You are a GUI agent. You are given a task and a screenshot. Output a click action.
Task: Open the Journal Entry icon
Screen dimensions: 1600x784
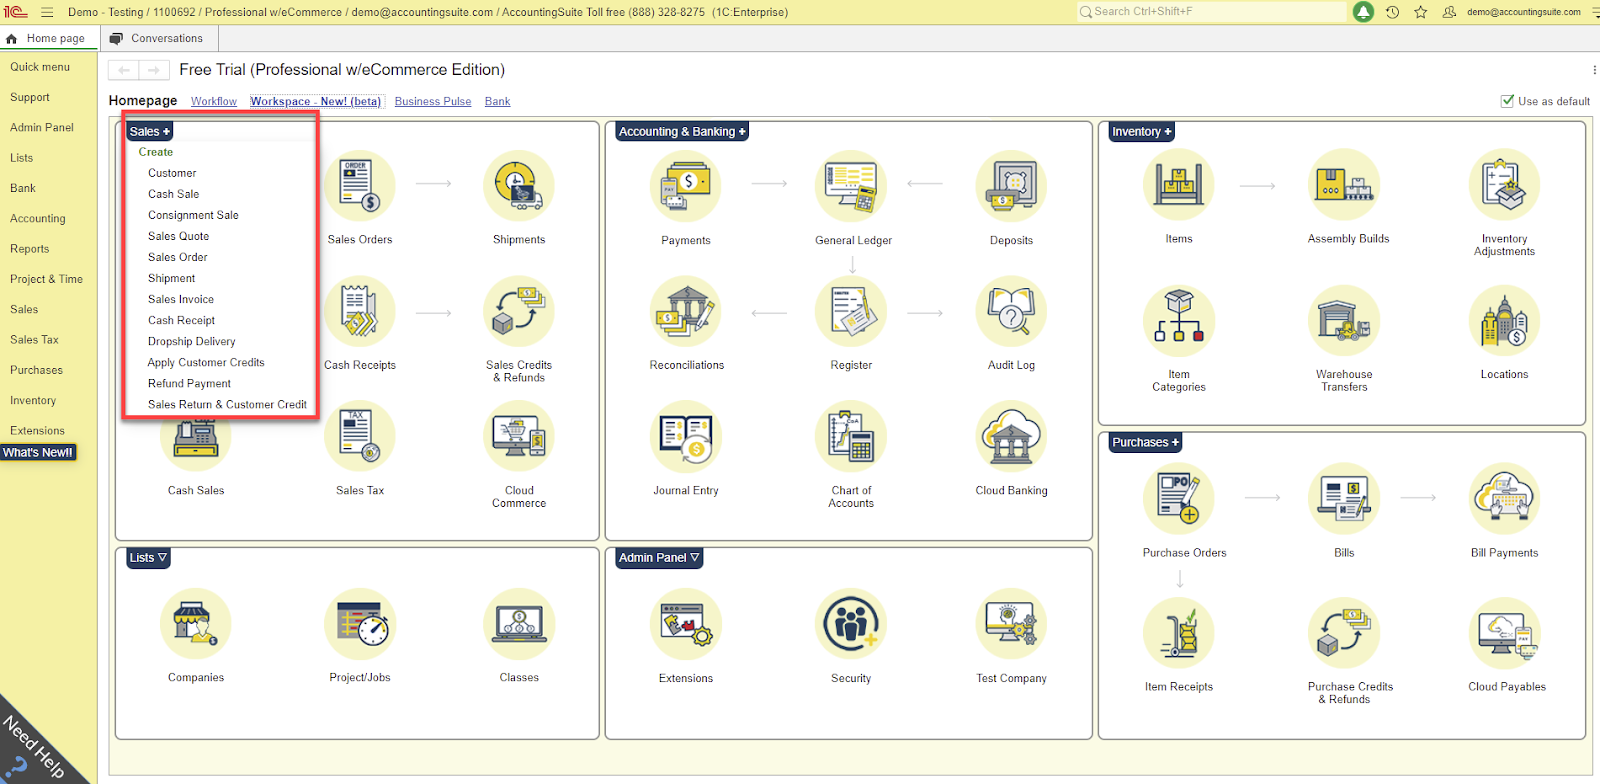coord(686,437)
